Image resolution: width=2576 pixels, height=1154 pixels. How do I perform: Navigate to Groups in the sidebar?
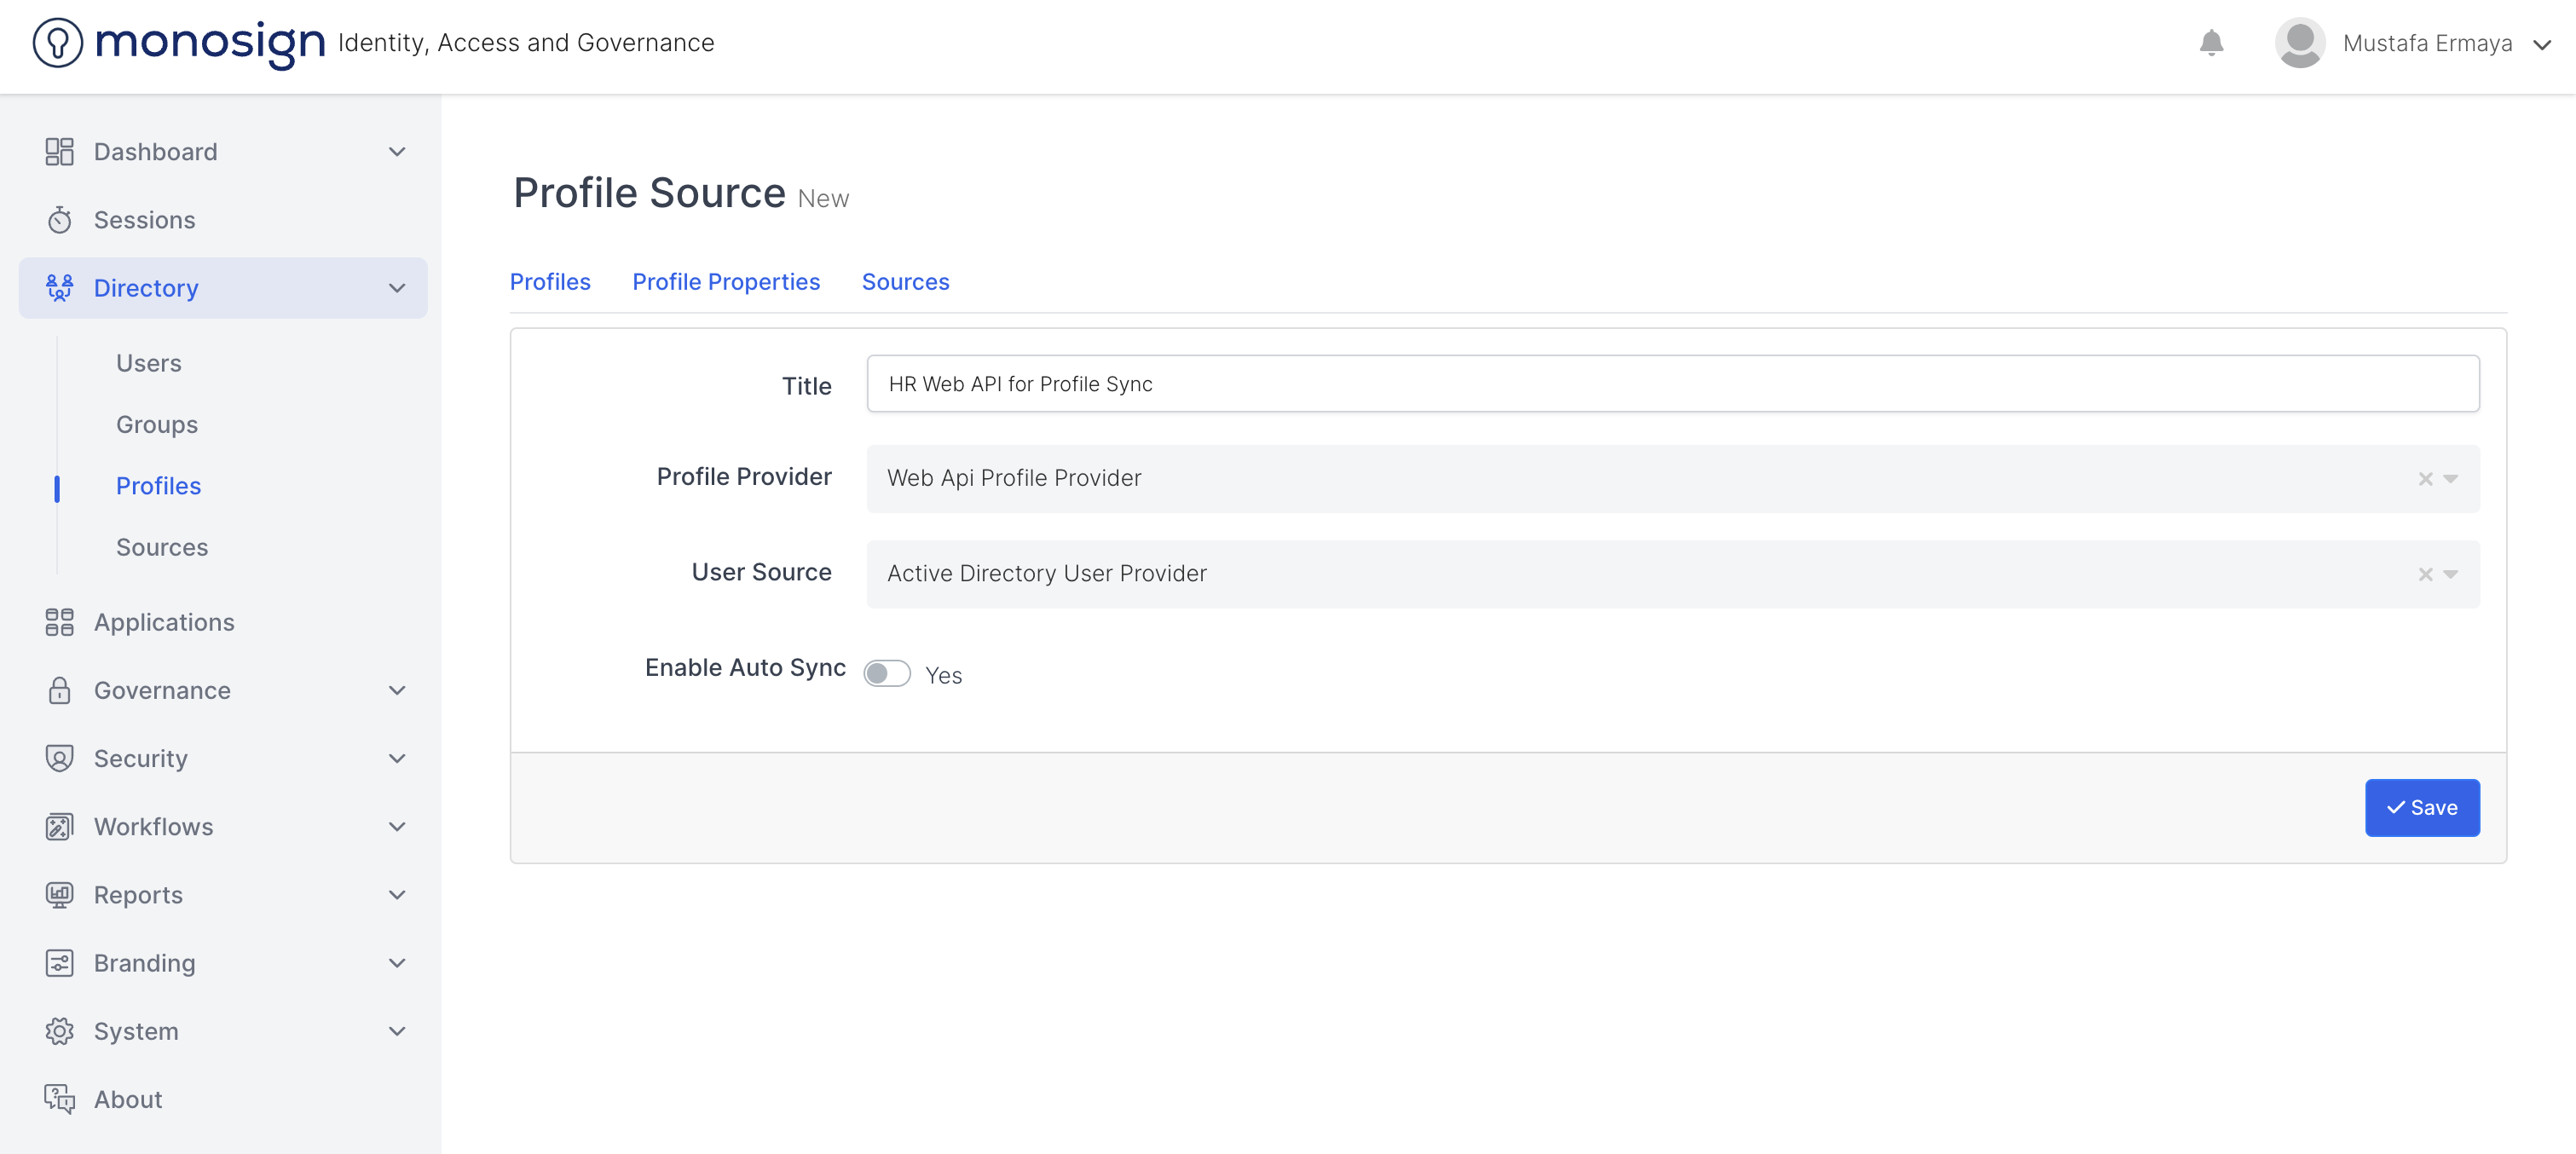tap(156, 424)
